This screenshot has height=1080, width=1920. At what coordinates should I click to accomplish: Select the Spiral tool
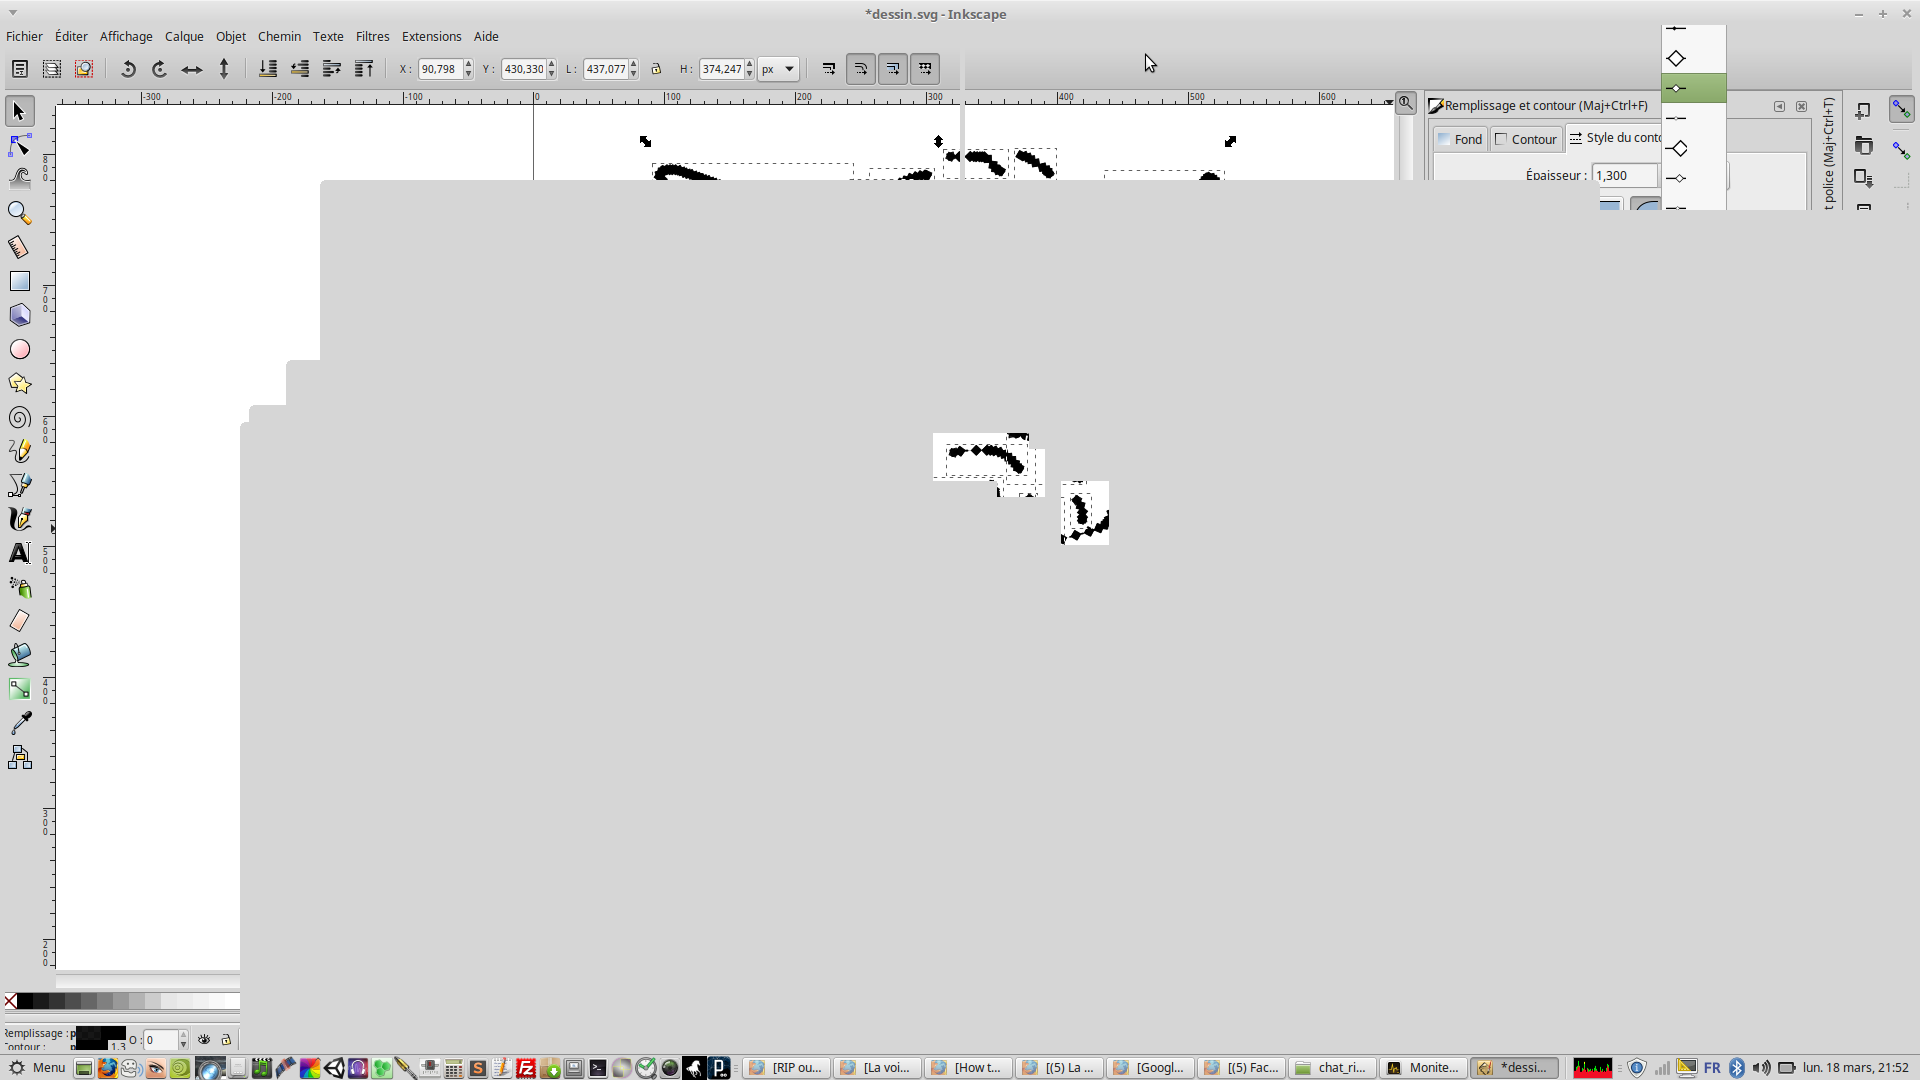[19, 418]
